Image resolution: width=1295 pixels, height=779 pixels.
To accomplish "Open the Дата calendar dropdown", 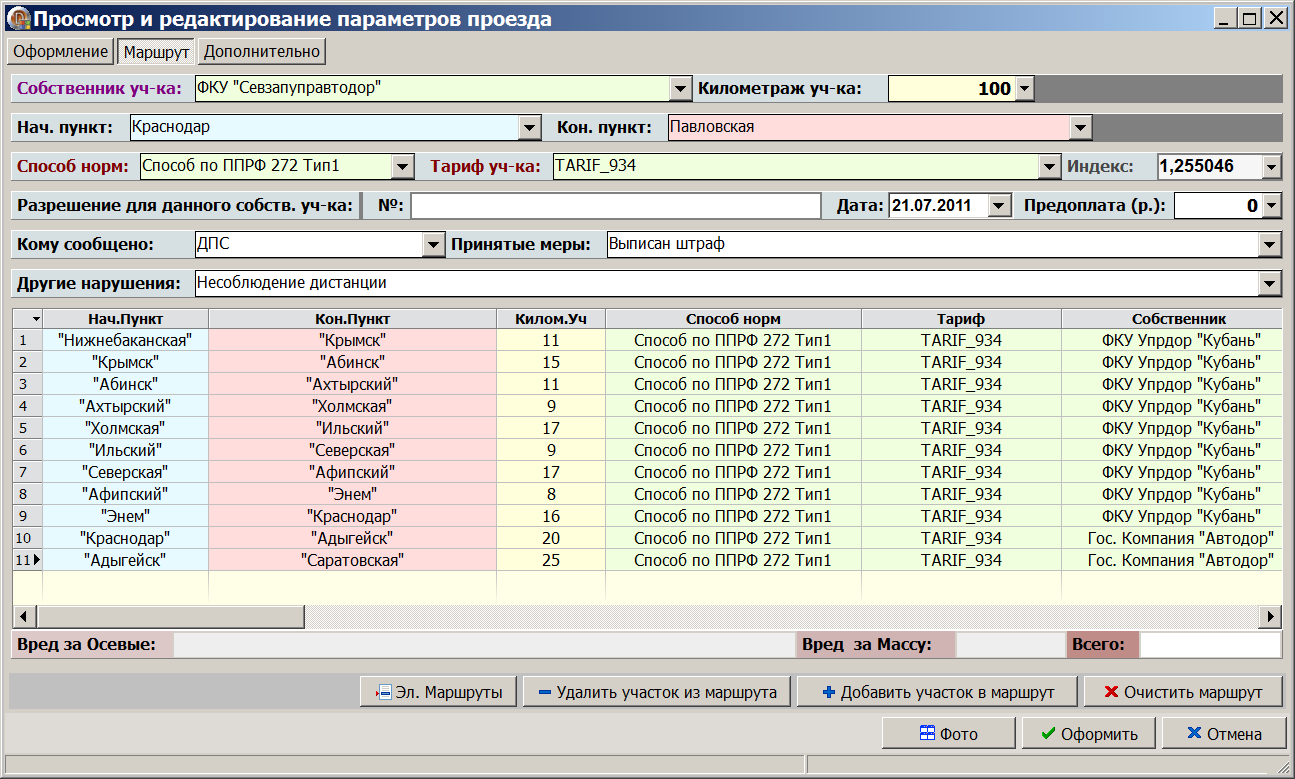I will [999, 206].
